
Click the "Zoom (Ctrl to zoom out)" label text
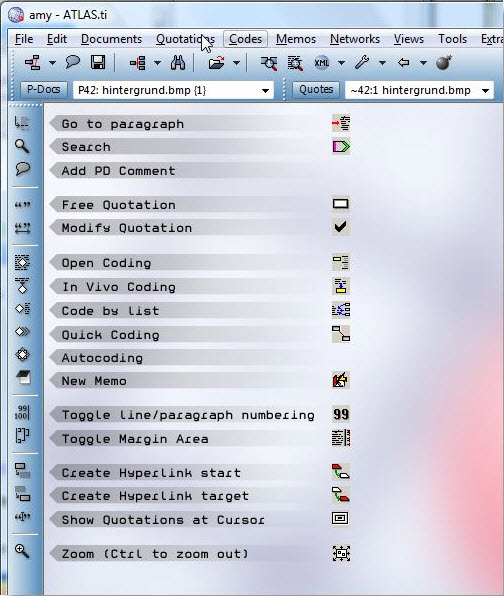155,554
